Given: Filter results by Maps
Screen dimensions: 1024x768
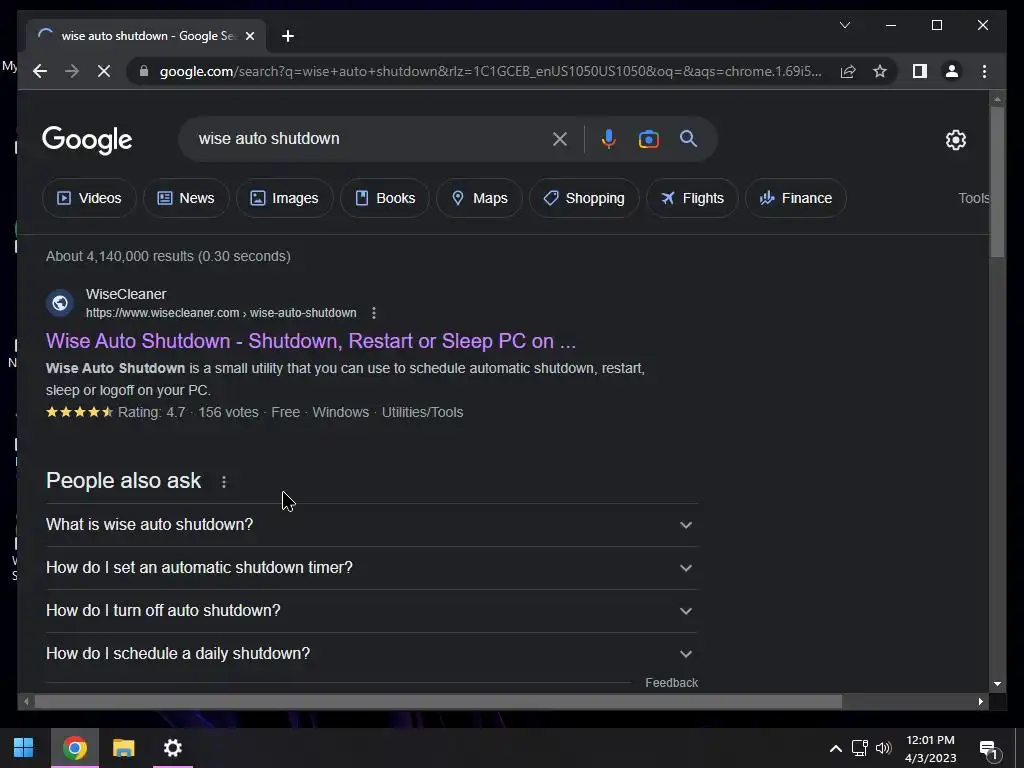Looking at the screenshot, I should tap(479, 198).
